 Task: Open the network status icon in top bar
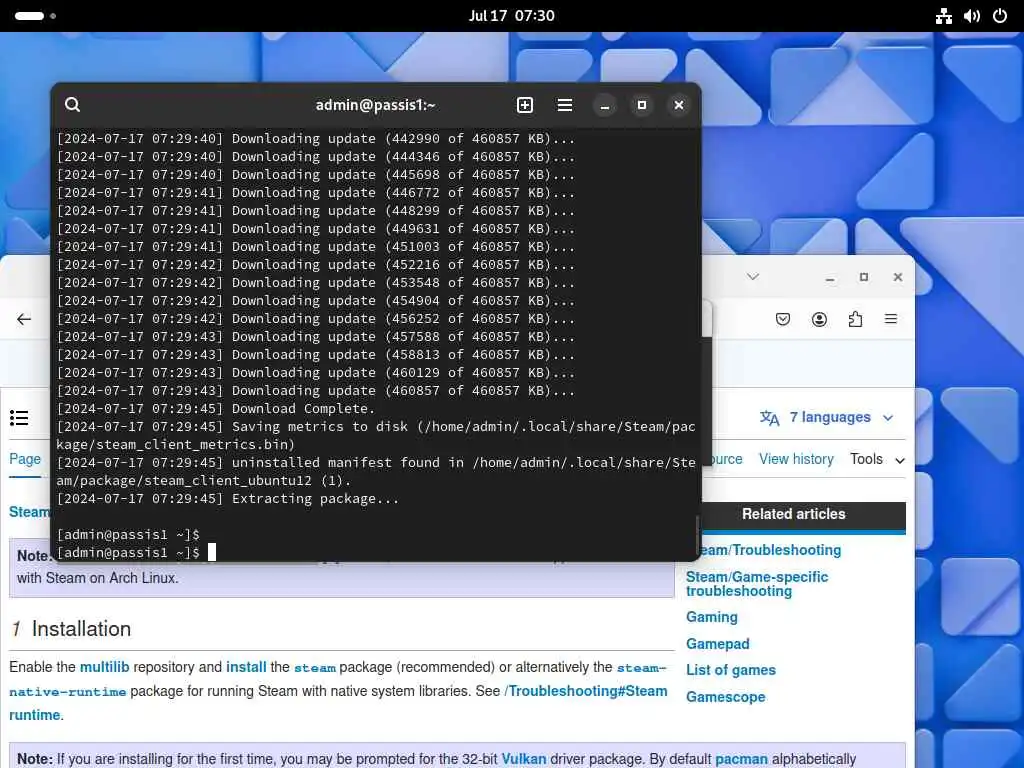click(944, 16)
